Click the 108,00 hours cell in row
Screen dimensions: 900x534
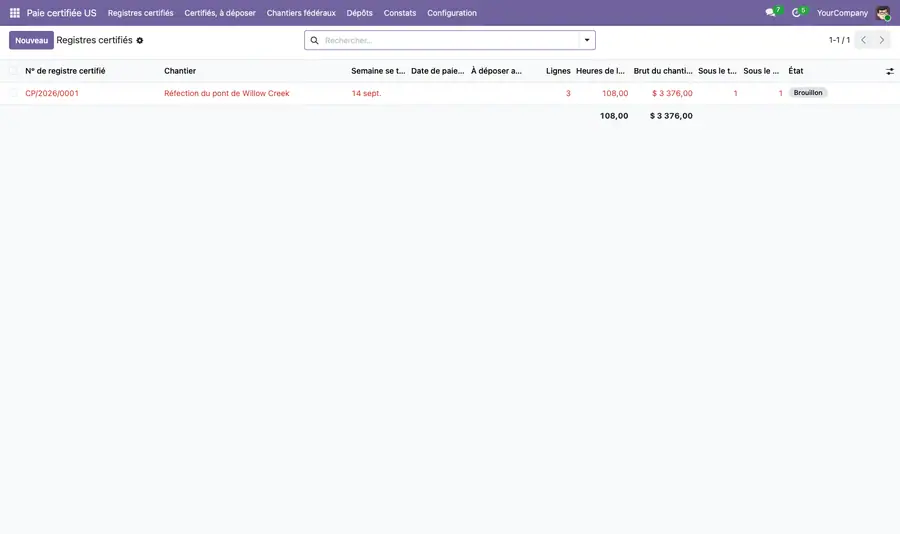click(615, 93)
